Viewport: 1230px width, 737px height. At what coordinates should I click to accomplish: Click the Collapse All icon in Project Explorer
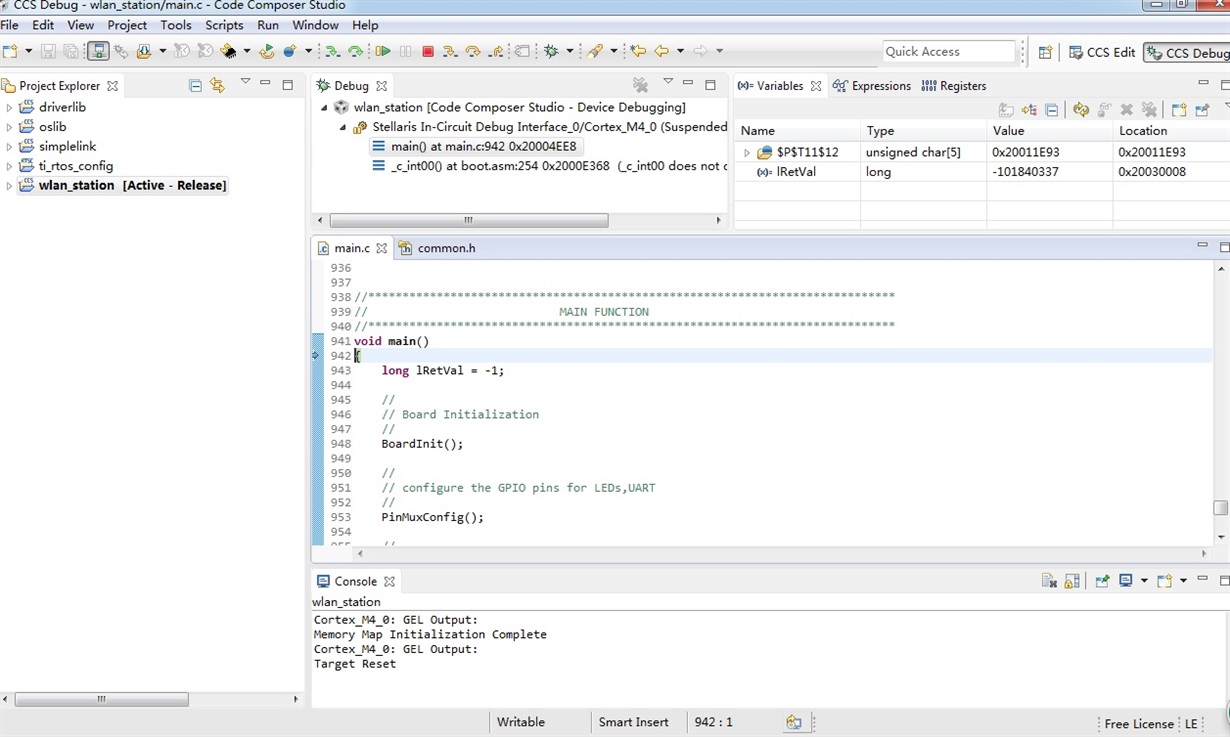coord(195,86)
